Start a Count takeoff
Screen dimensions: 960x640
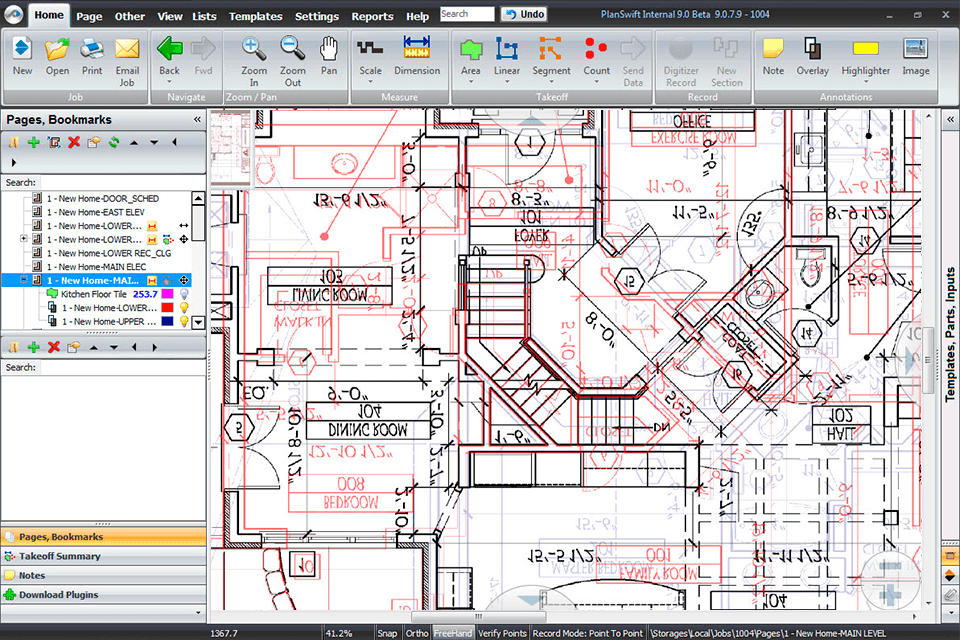tap(596, 56)
